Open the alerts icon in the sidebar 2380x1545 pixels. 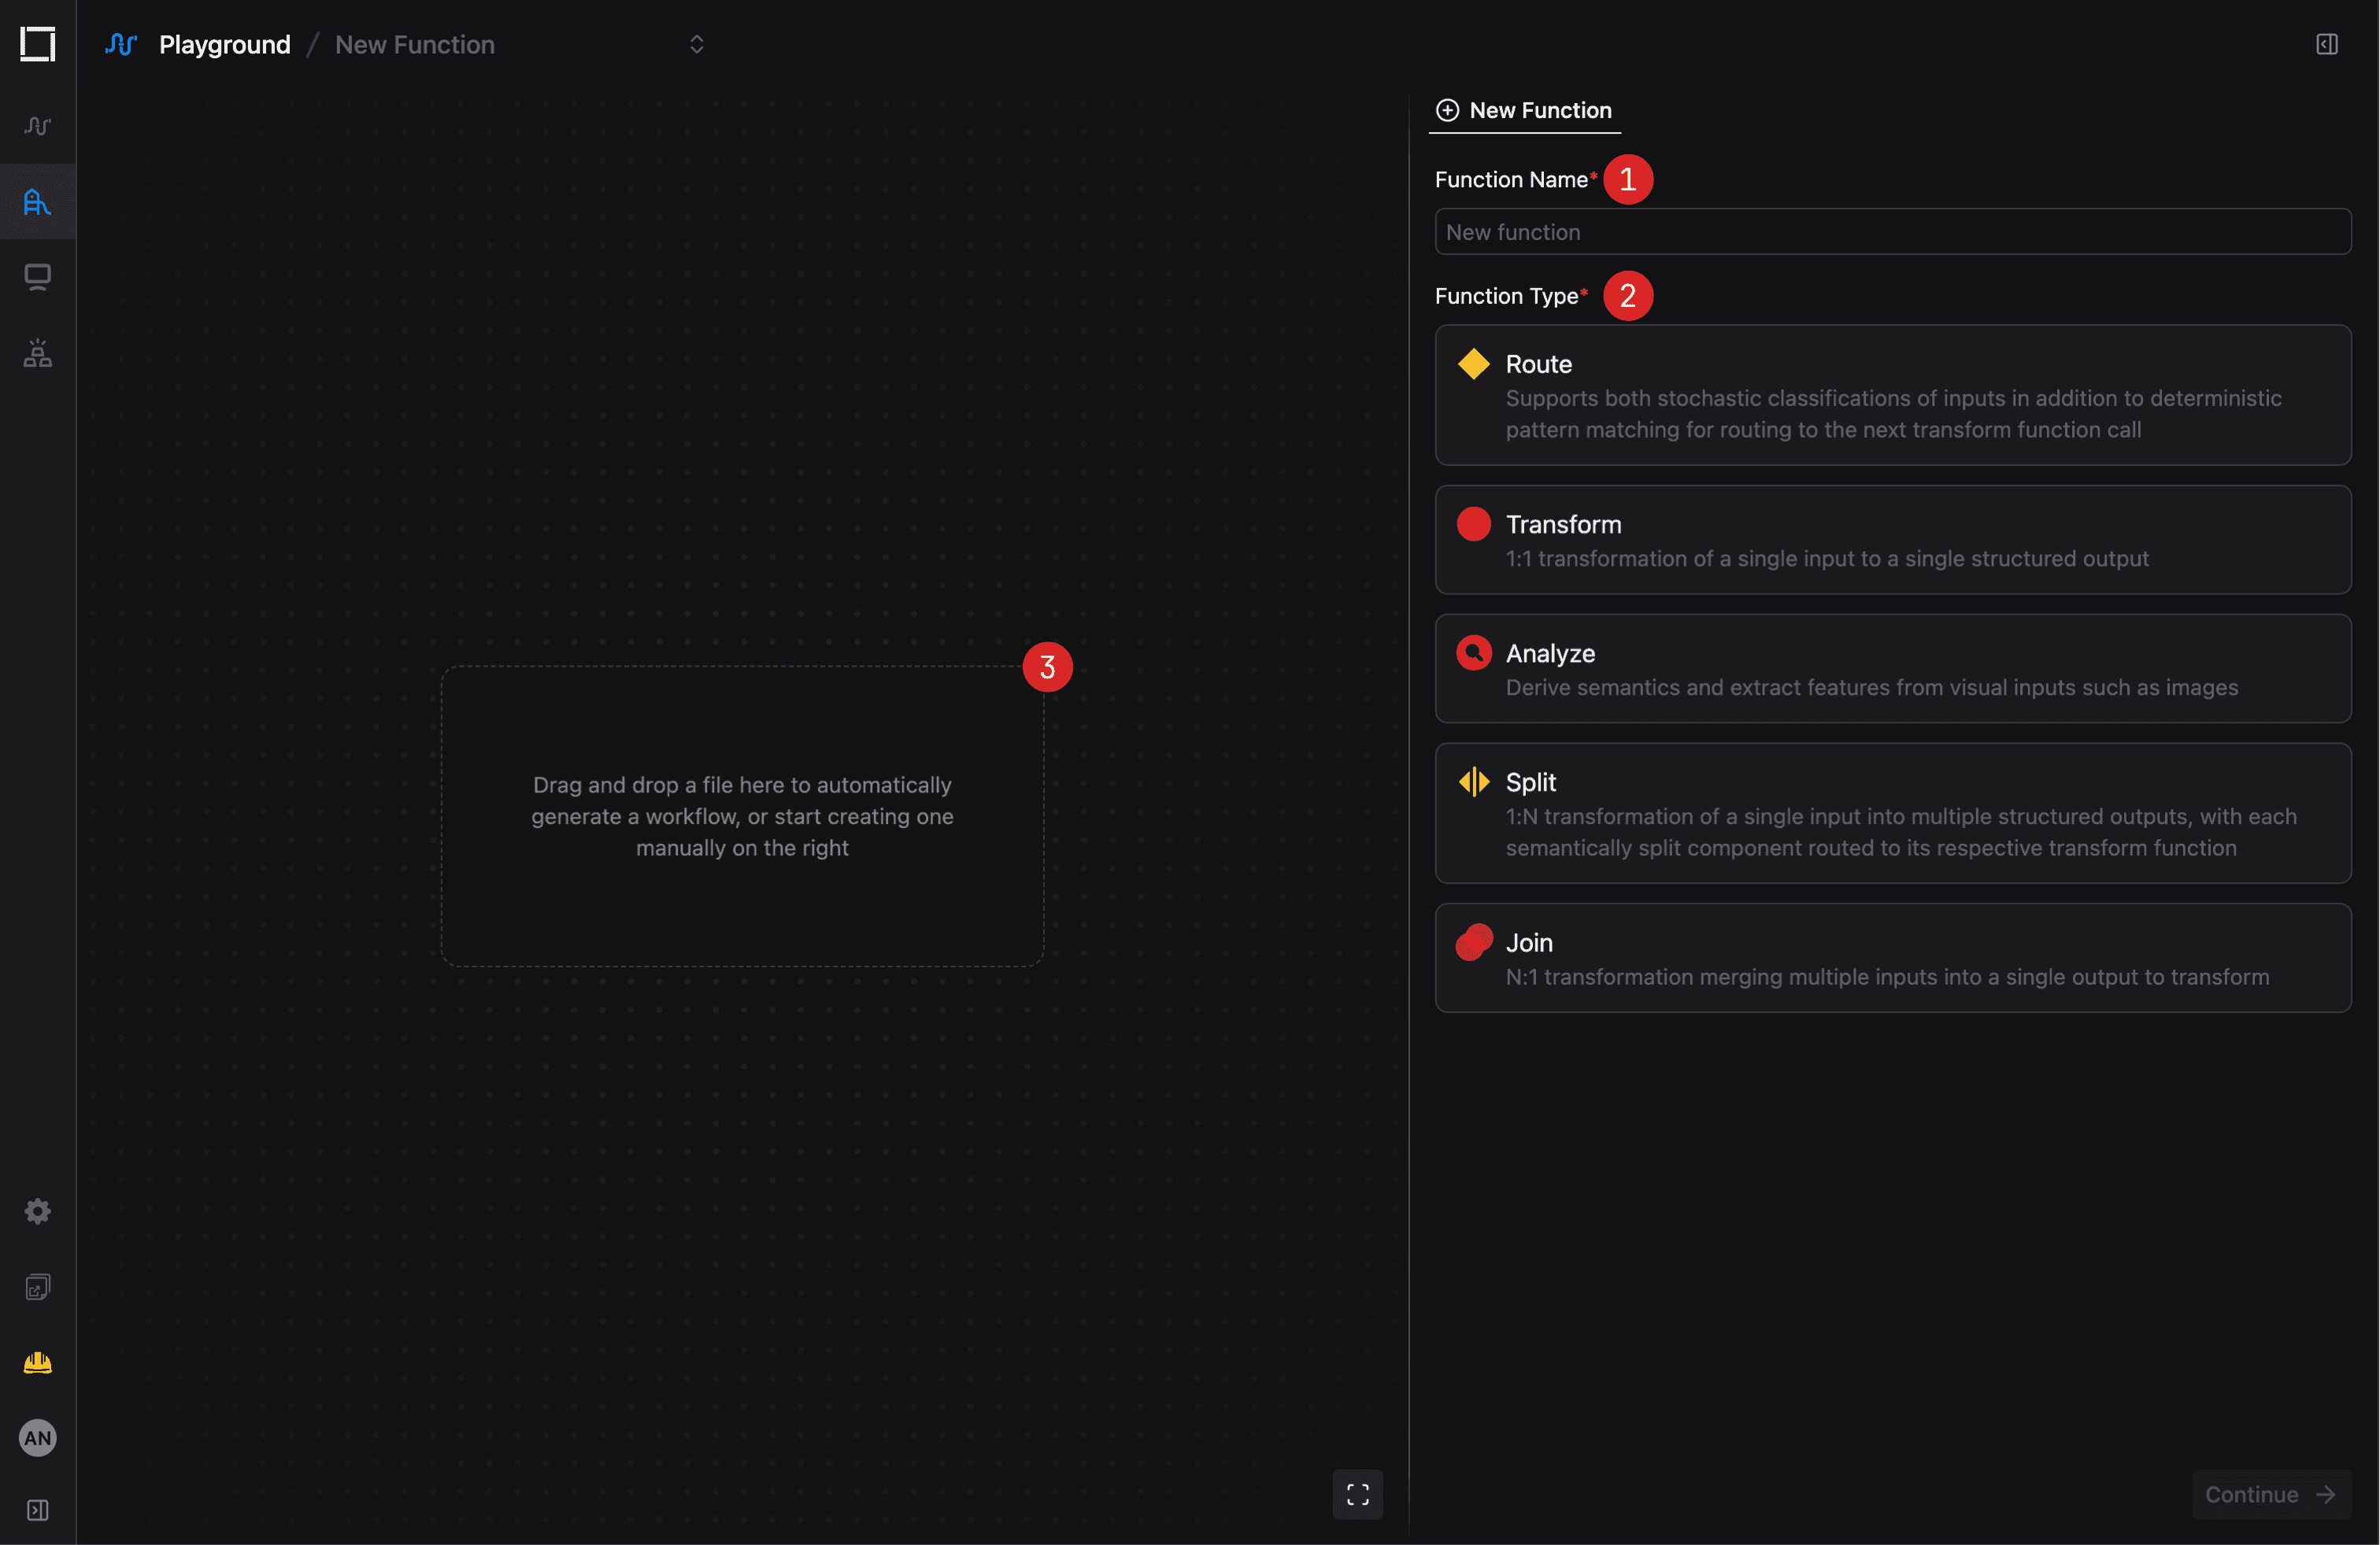click(x=37, y=353)
